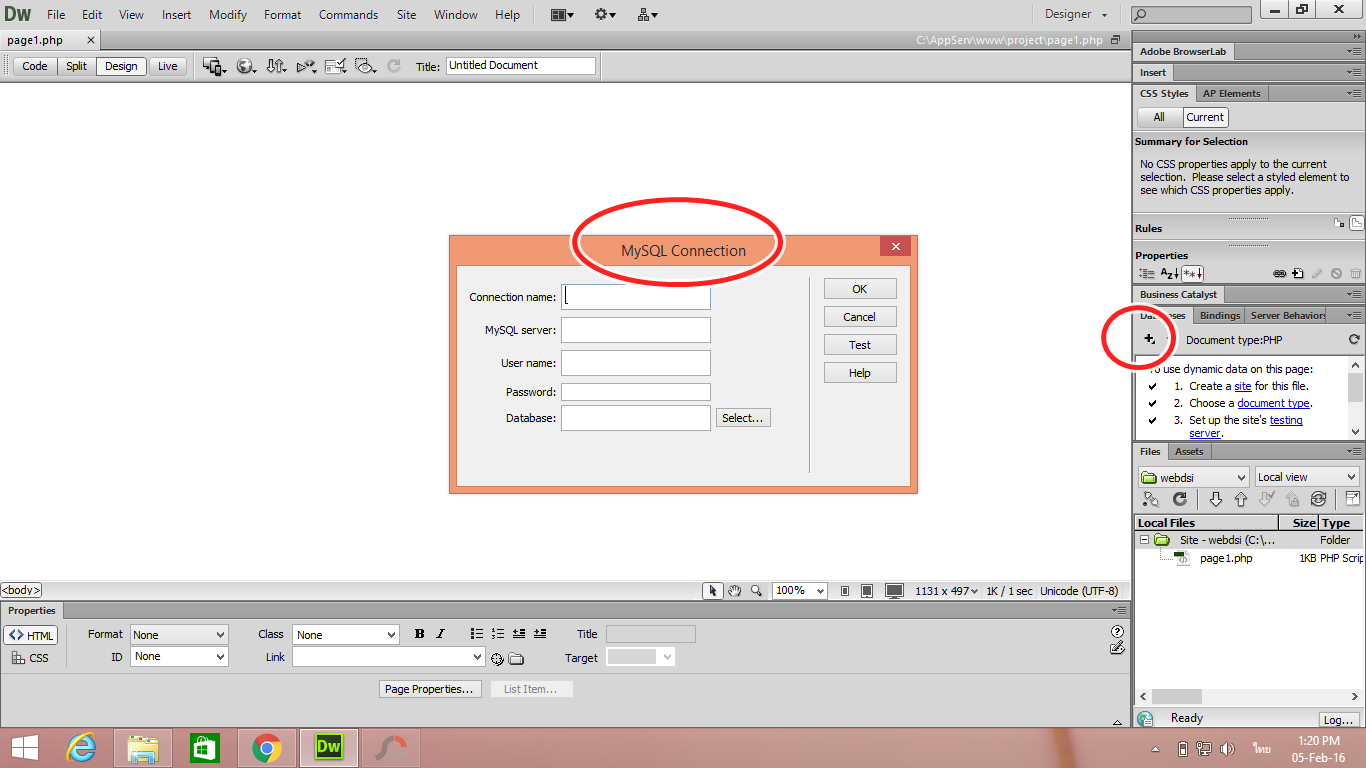This screenshot has height=768, width=1366.
Task: Open the ID dropdown
Action: point(179,657)
